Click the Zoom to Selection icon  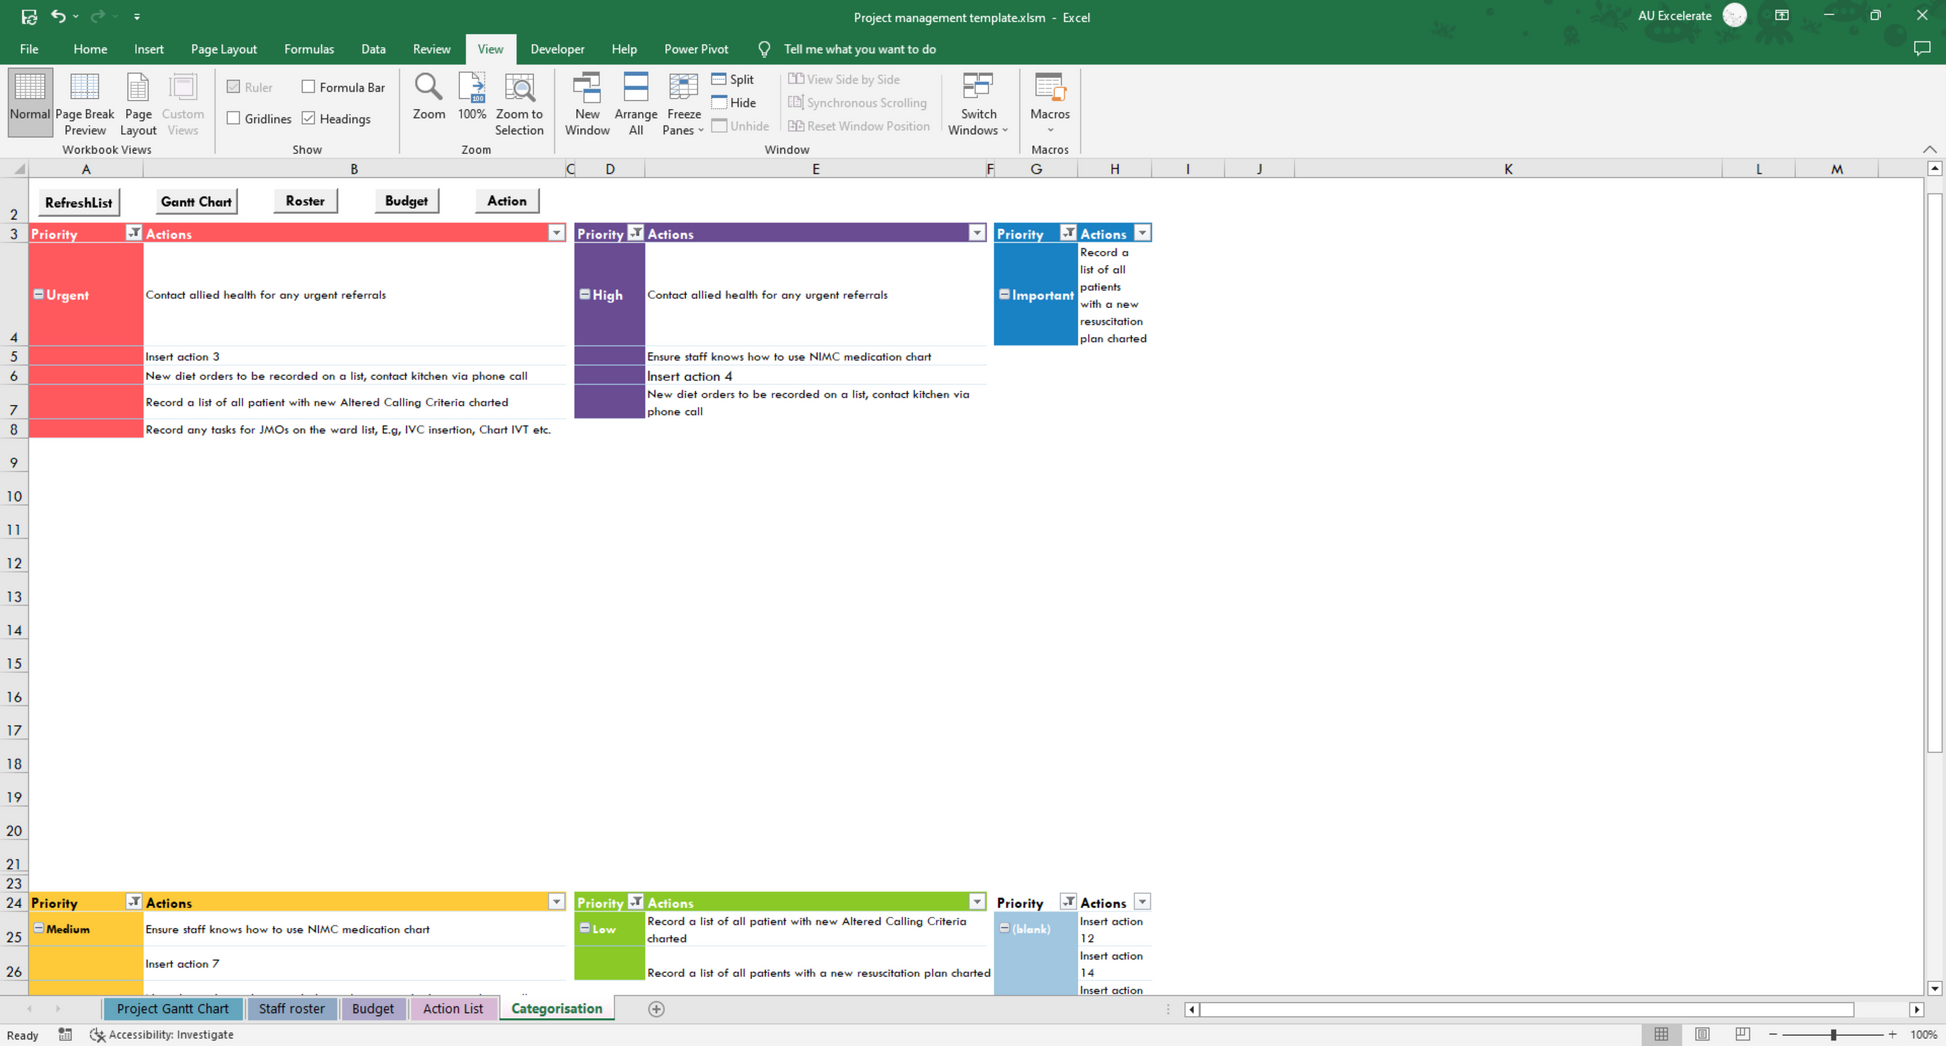519,89
